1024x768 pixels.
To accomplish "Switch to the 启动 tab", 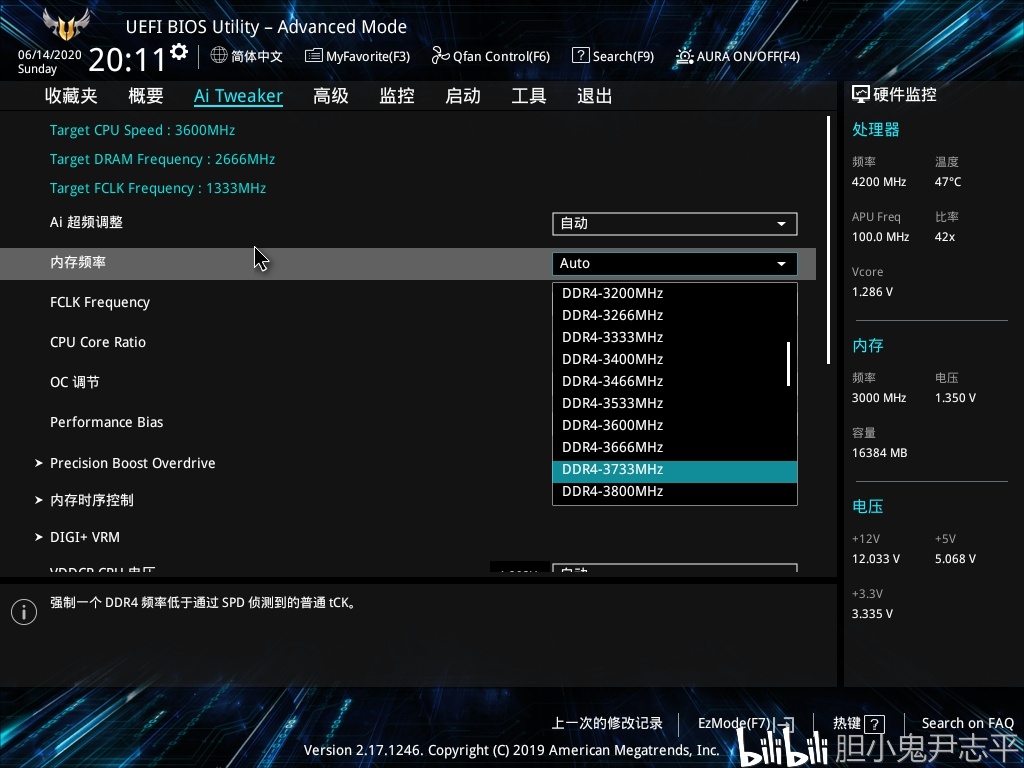I will tap(463, 96).
